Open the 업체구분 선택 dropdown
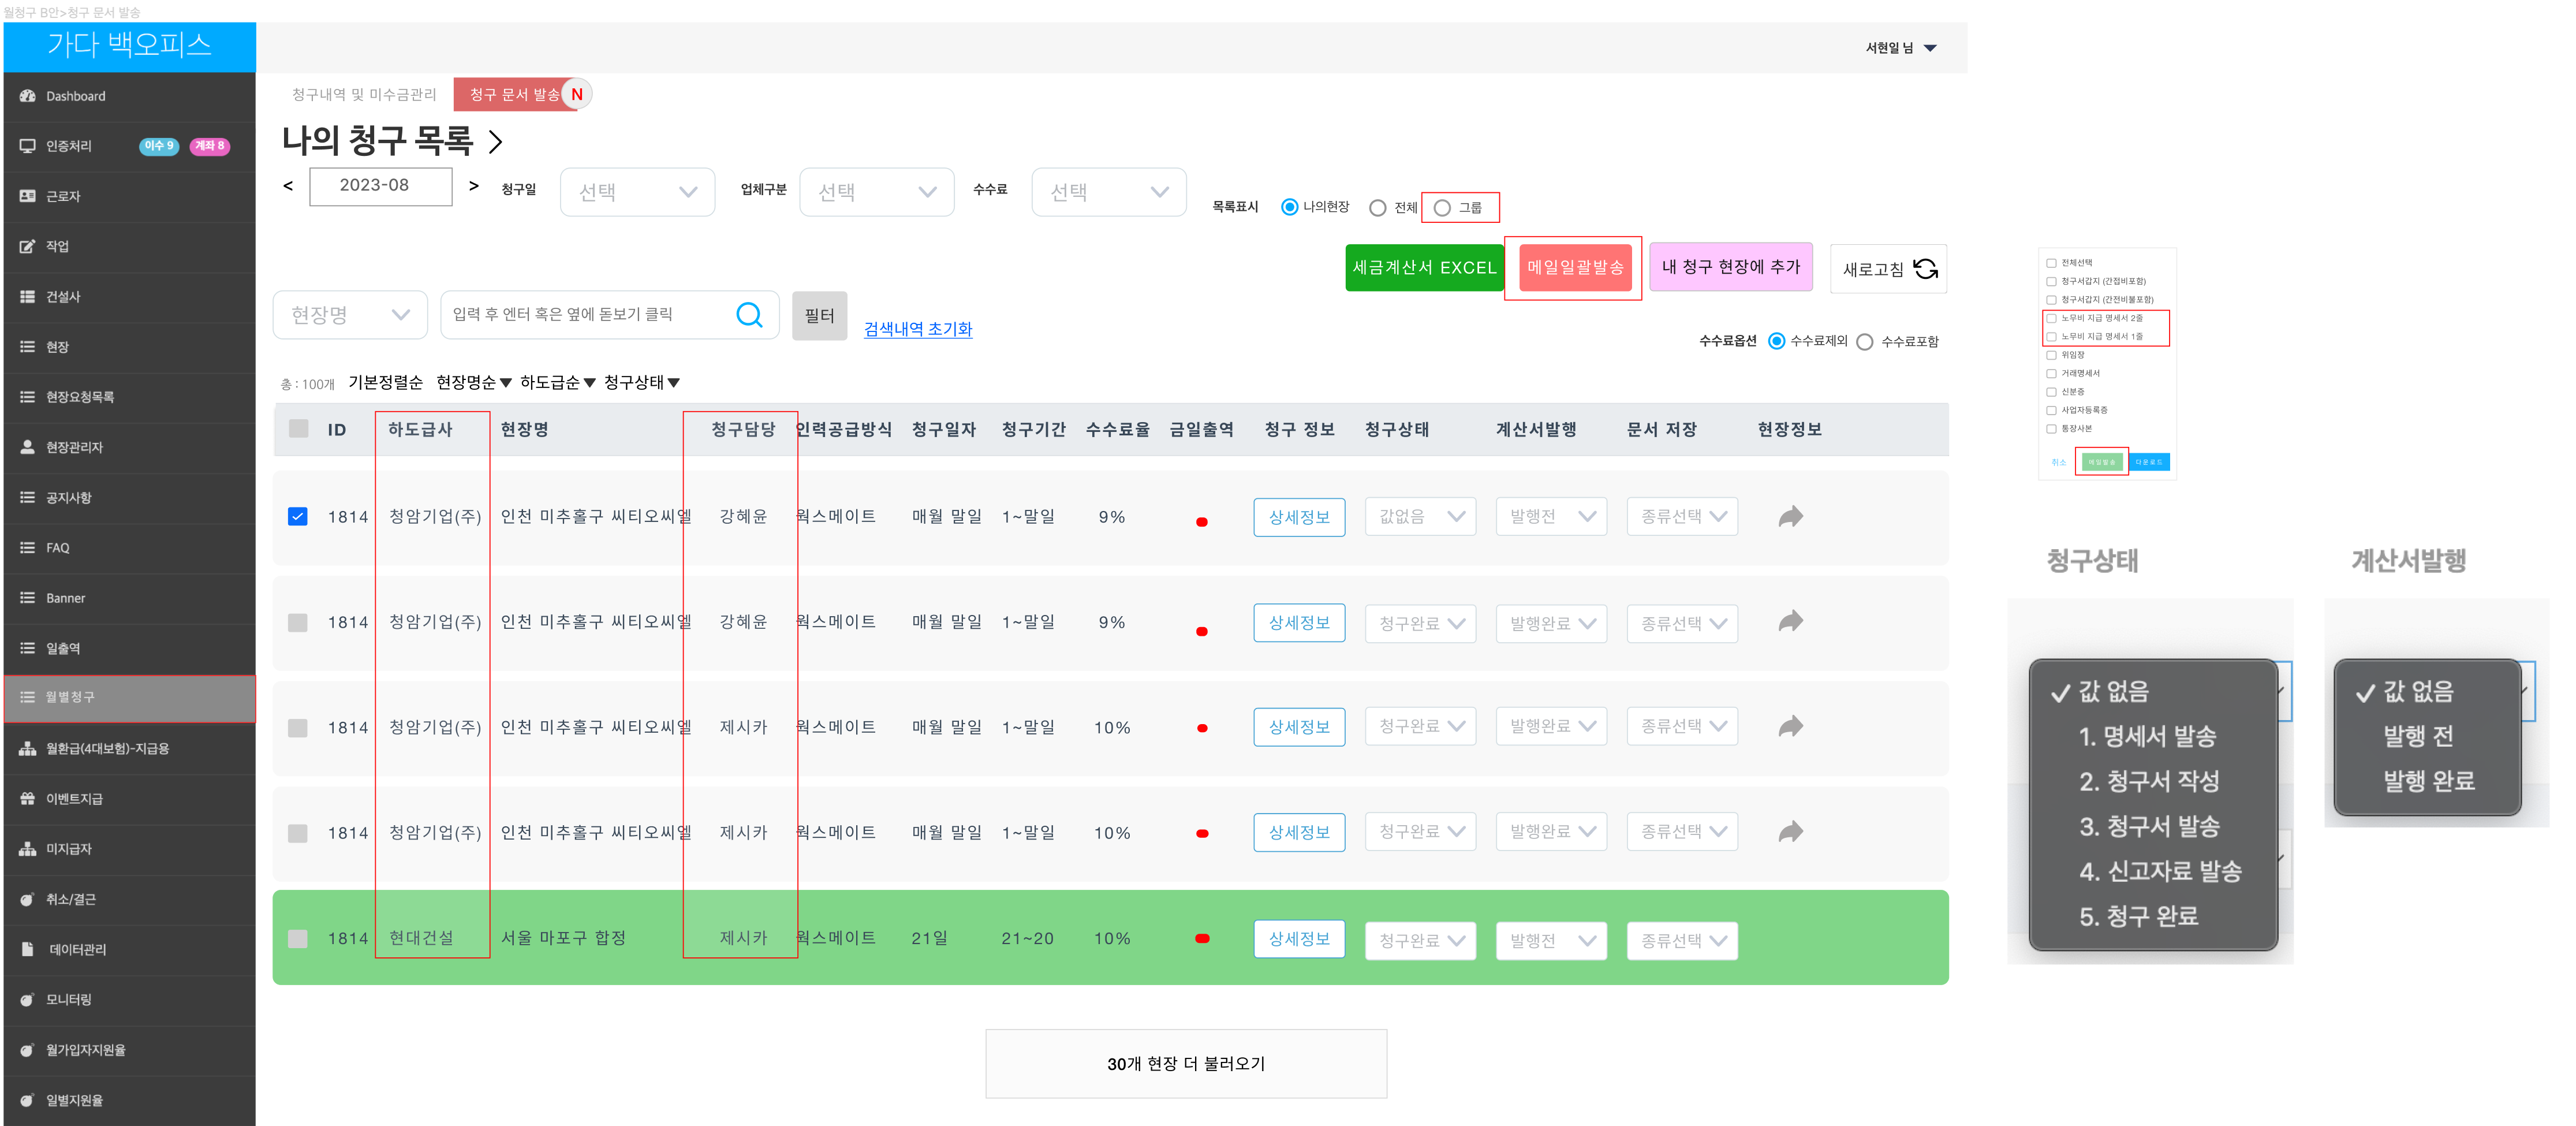 [877, 192]
